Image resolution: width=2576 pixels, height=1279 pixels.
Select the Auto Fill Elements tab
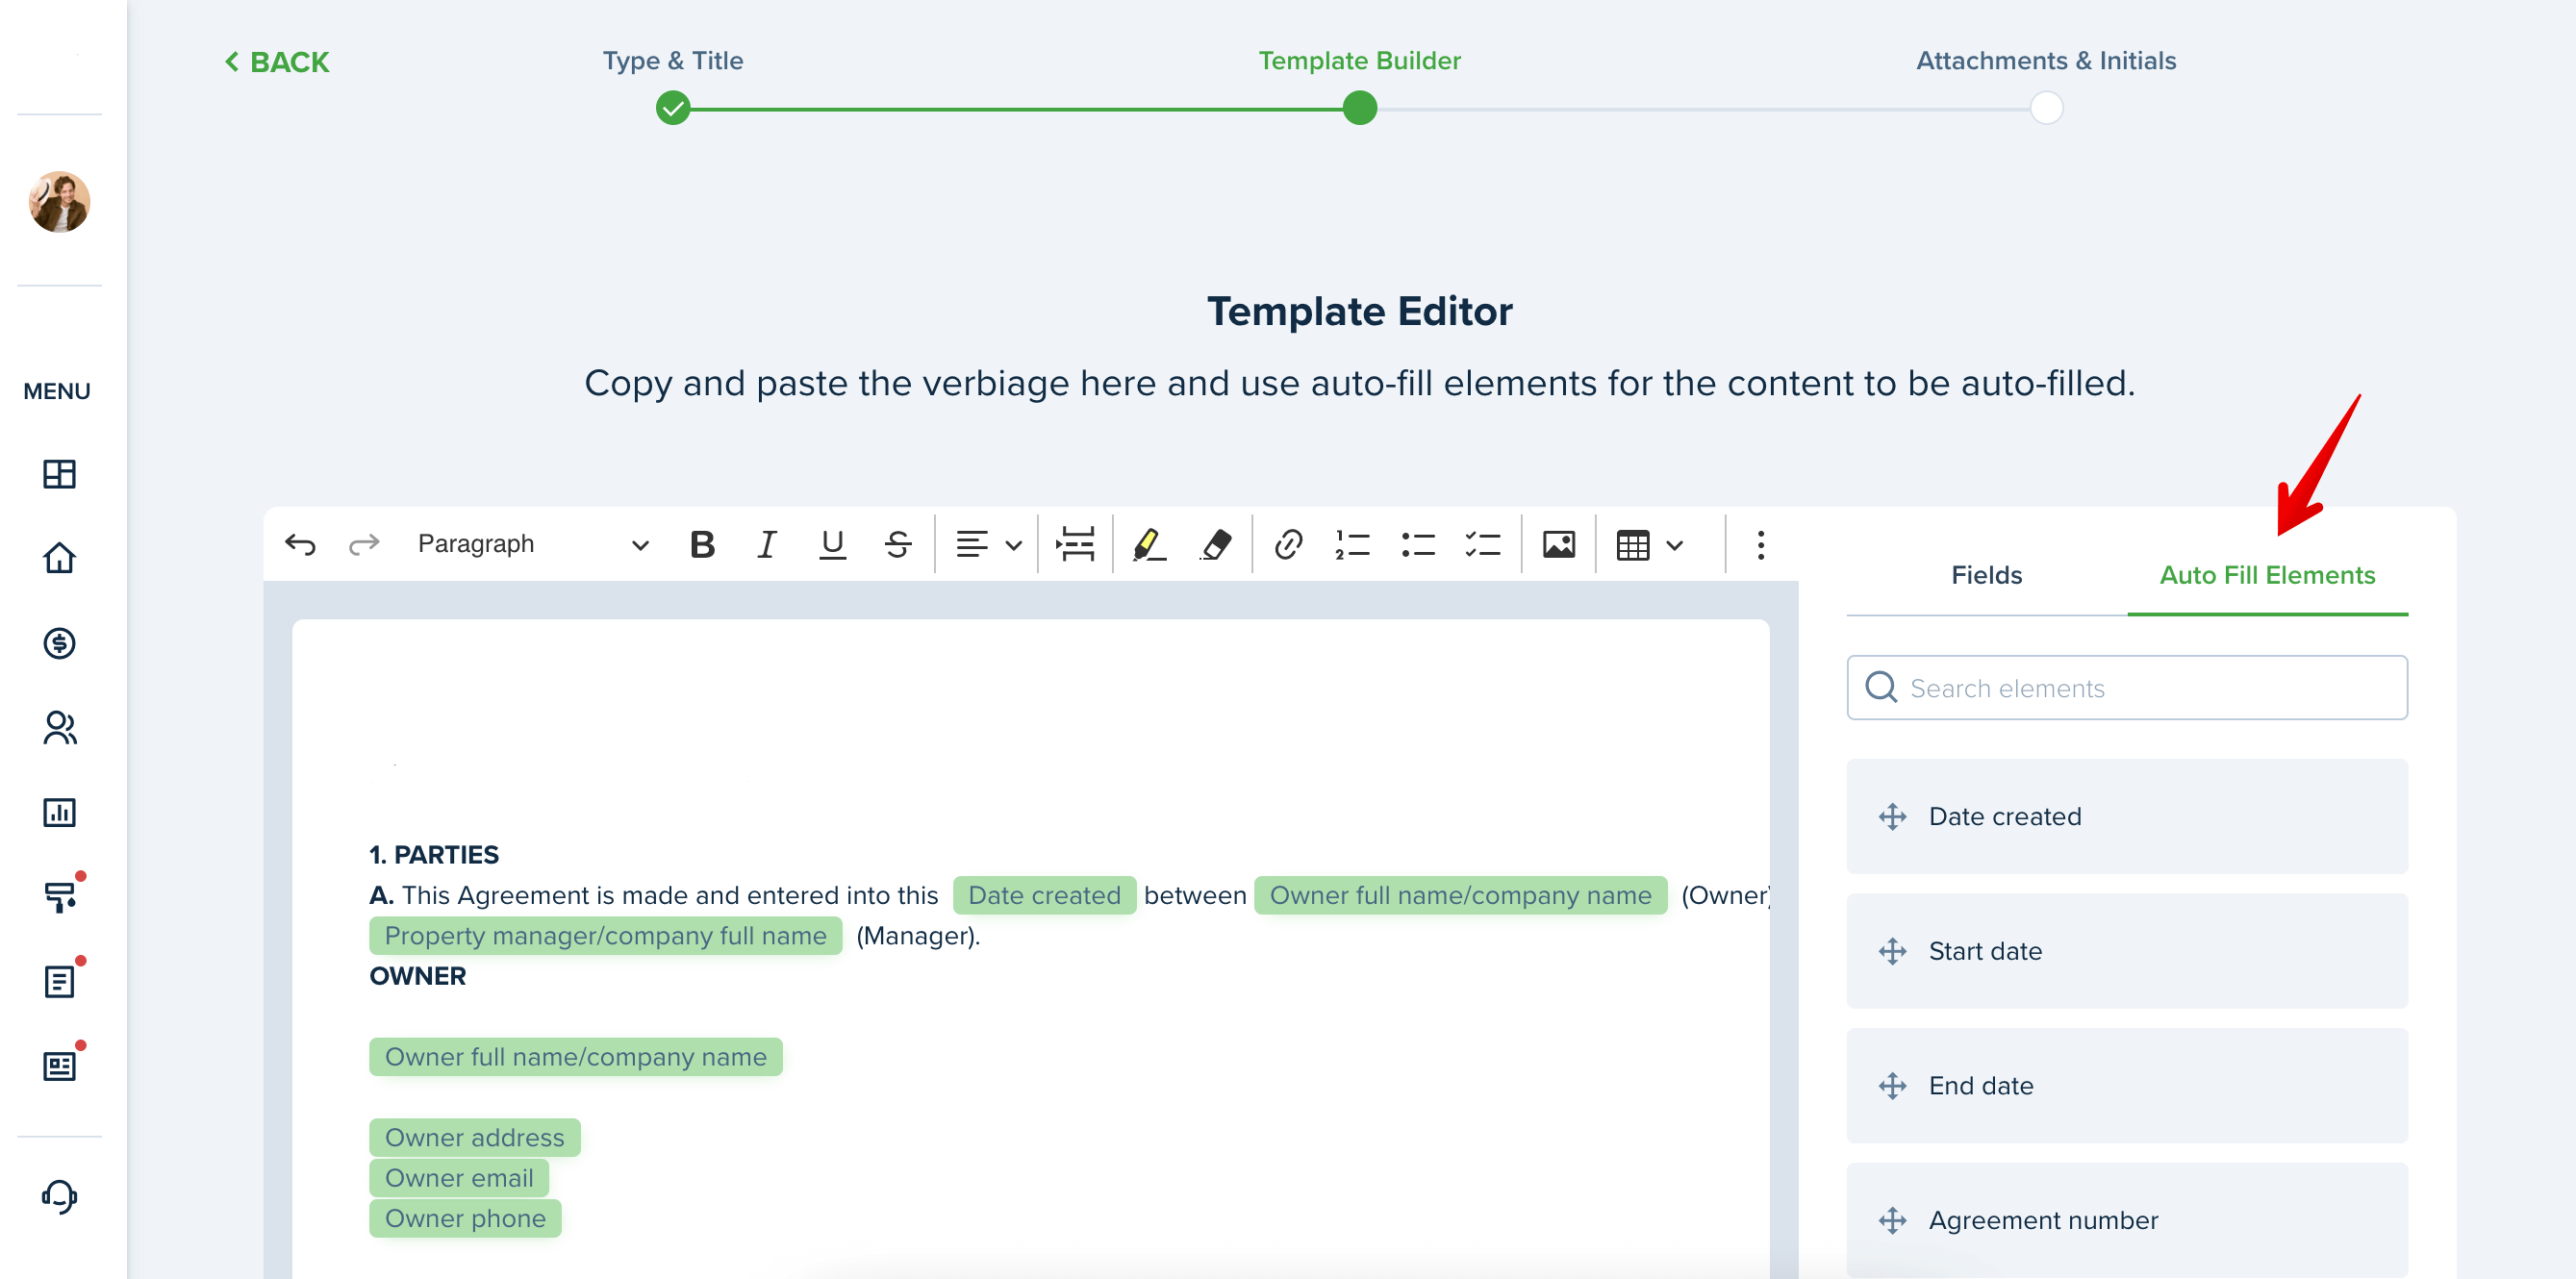pos(2267,575)
